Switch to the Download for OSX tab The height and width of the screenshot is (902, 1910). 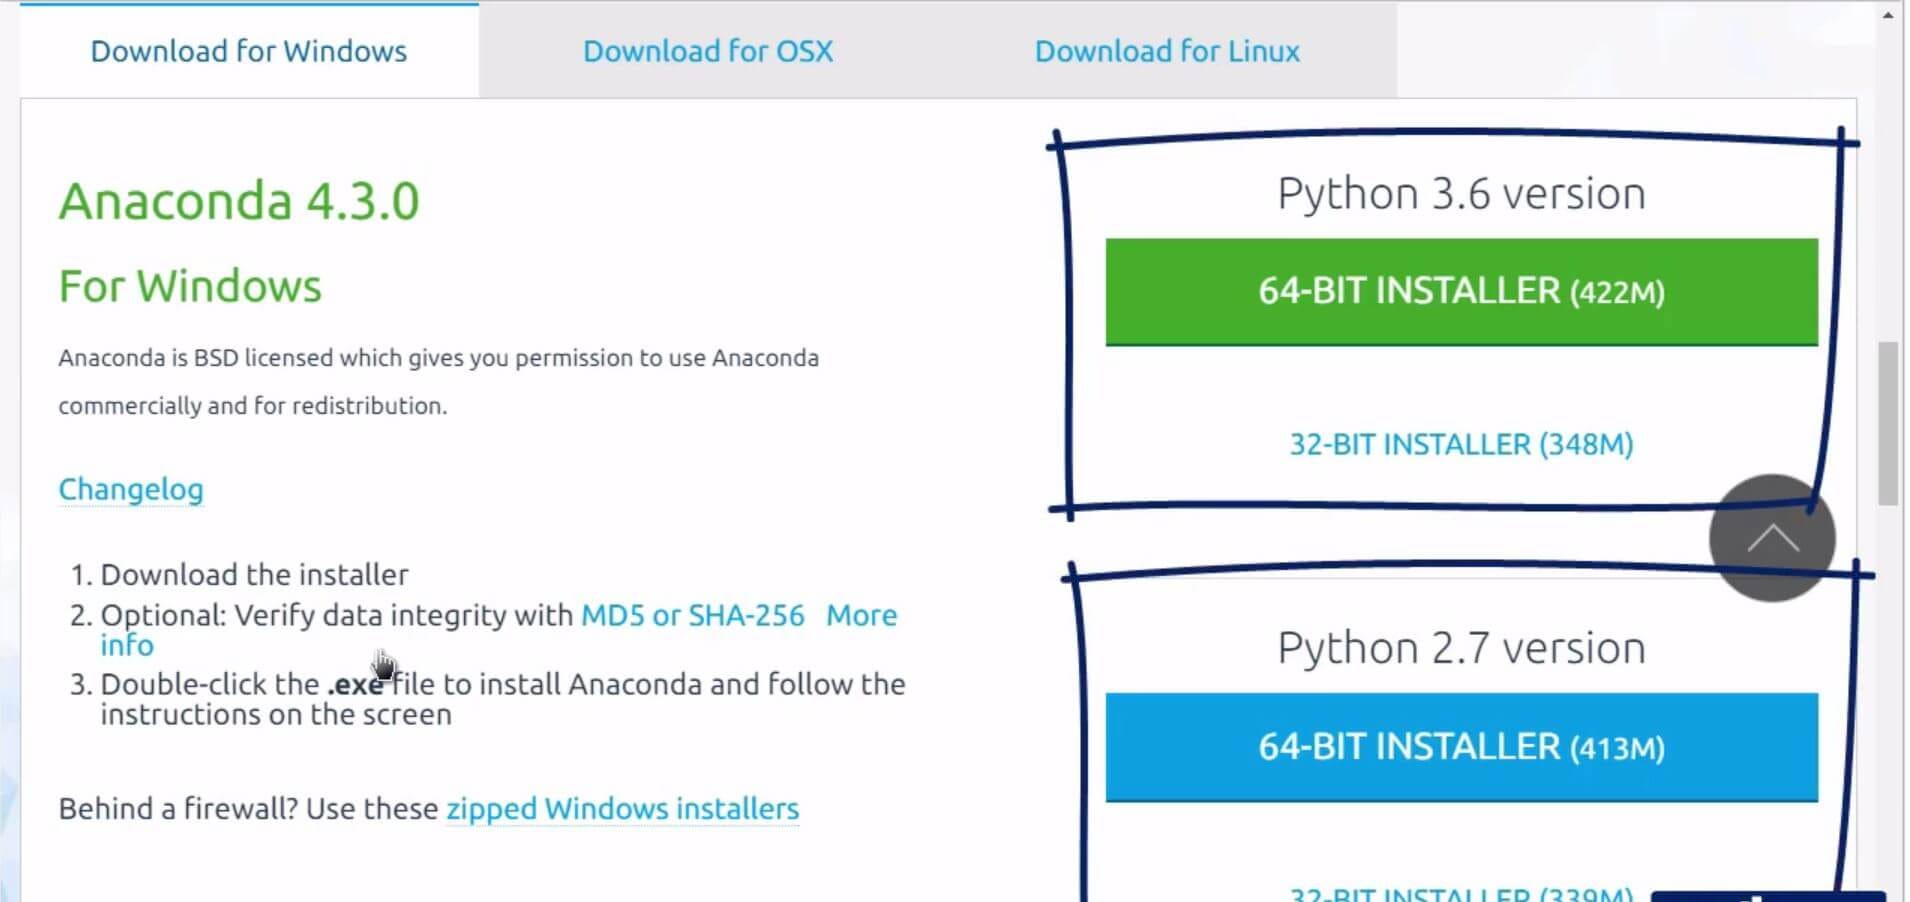(707, 51)
